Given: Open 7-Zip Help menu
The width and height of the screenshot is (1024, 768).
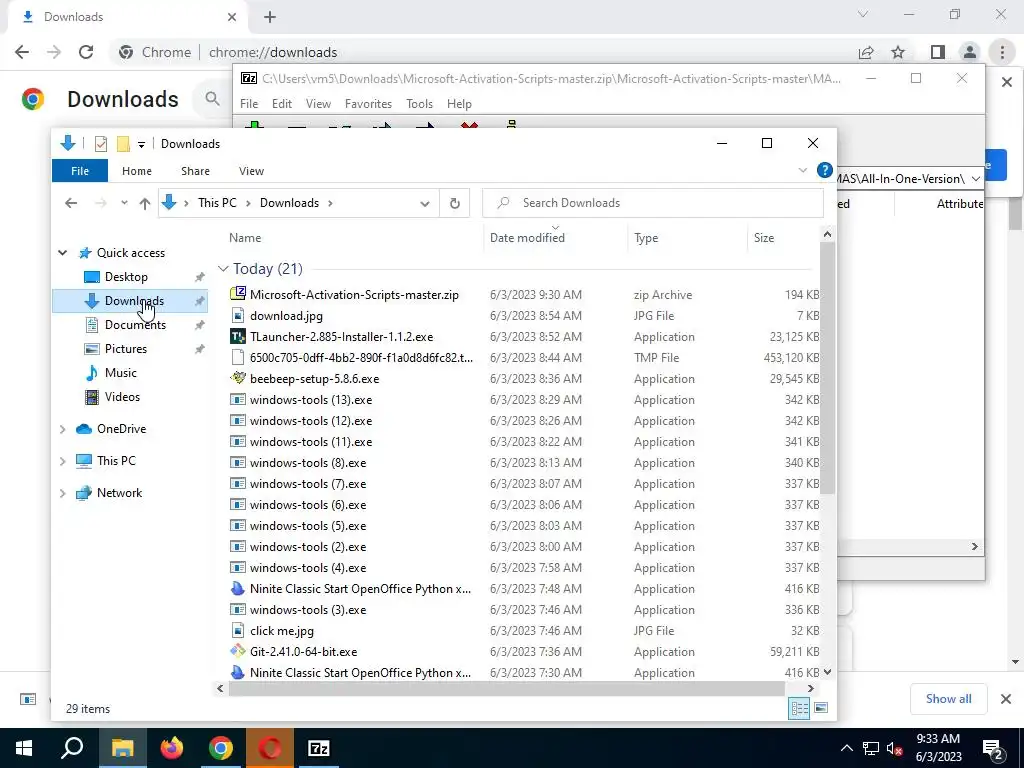Looking at the screenshot, I should tap(459, 104).
